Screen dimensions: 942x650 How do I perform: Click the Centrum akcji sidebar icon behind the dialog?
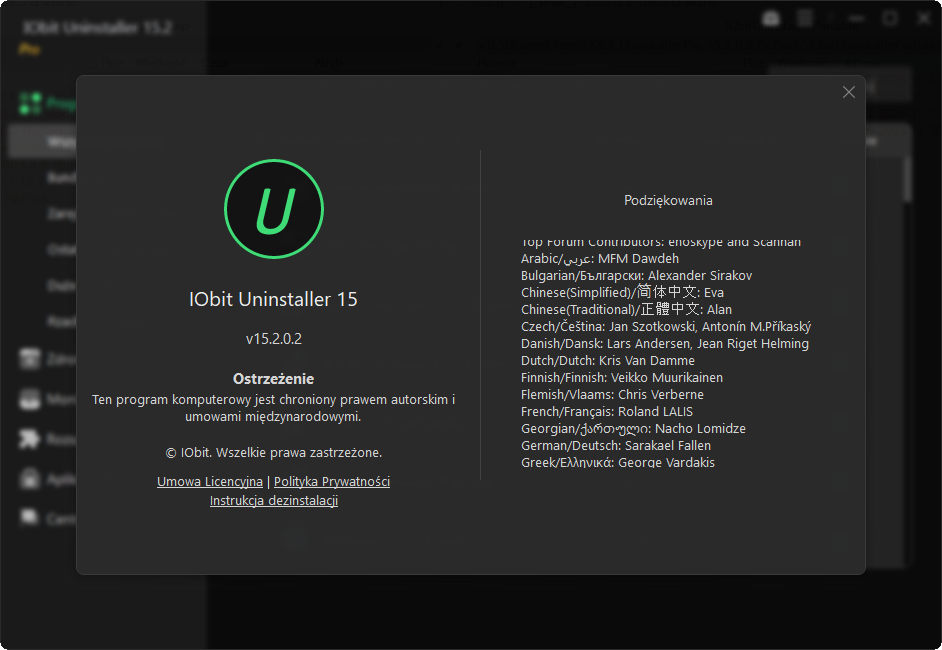click(x=29, y=517)
